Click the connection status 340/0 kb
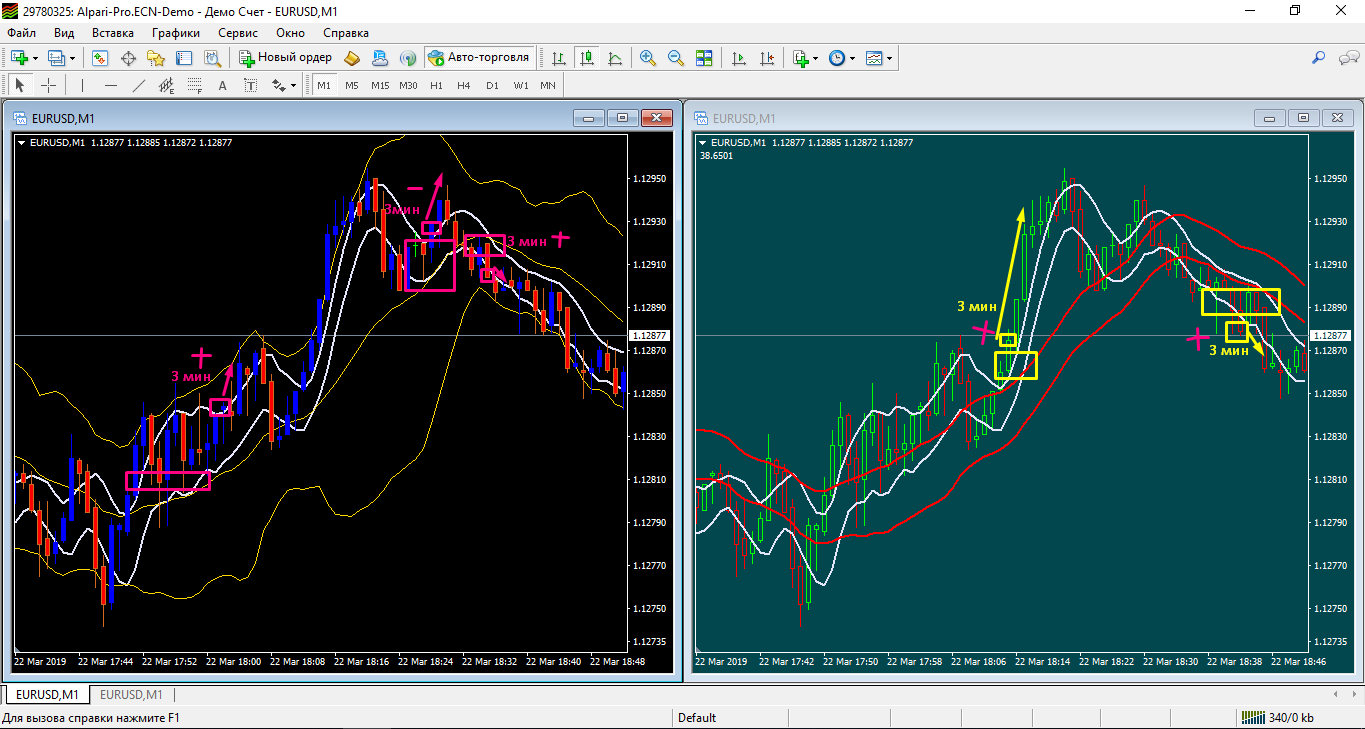This screenshot has width=1365, height=729. pos(1277,718)
